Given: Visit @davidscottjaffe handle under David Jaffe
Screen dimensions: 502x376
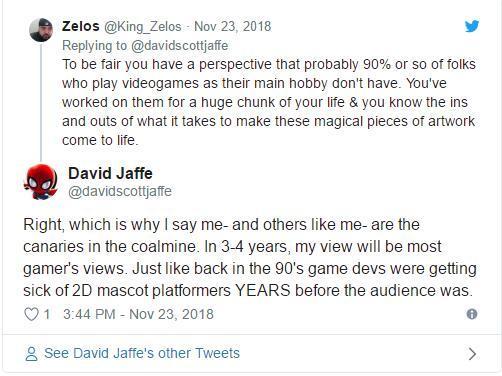Looking at the screenshot, I should pyautogui.click(x=120, y=191).
